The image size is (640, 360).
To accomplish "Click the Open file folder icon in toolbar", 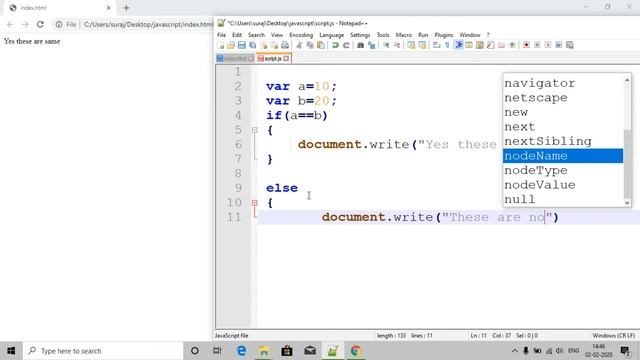I will 231,45.
